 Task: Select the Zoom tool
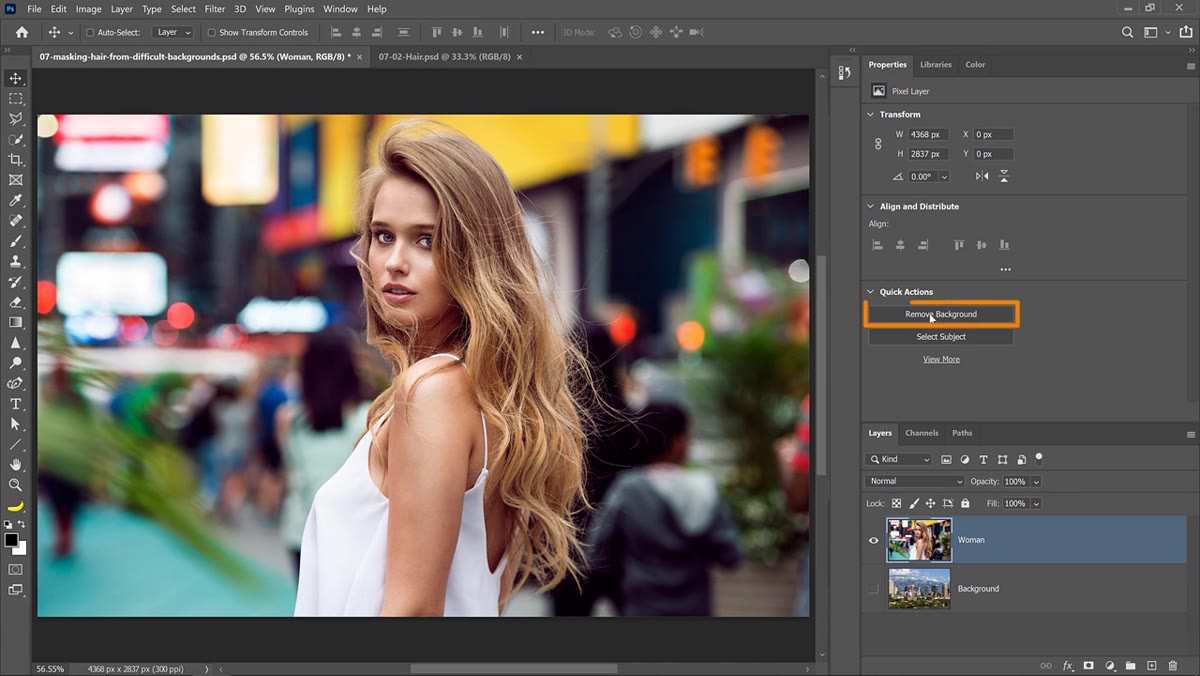15,485
